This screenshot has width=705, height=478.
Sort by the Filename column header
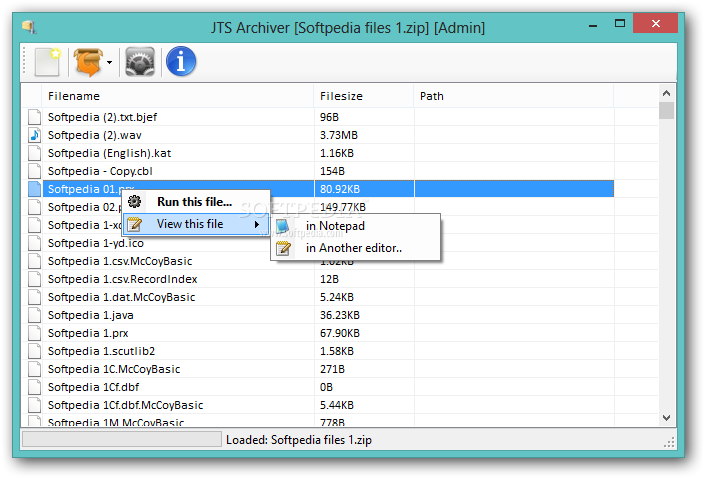tap(178, 96)
